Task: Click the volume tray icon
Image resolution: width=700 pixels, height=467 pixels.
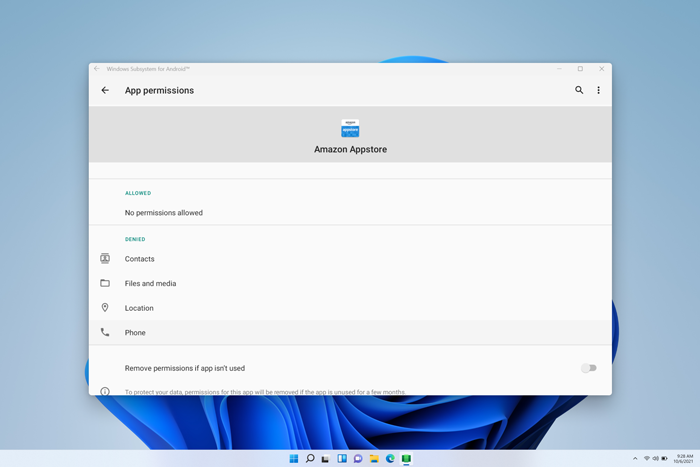Action: (655, 459)
